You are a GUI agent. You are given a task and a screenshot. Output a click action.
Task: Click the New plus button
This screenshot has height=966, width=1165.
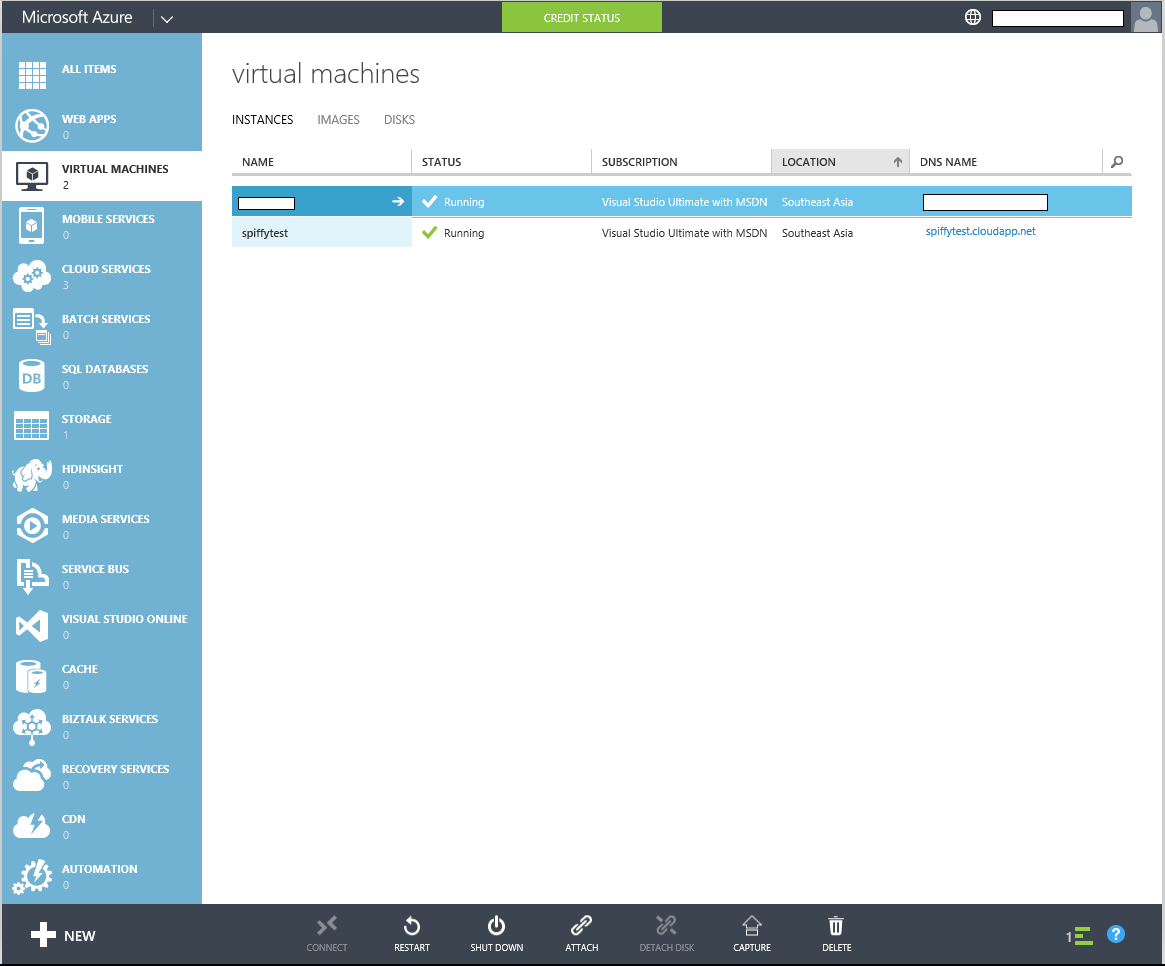point(62,935)
